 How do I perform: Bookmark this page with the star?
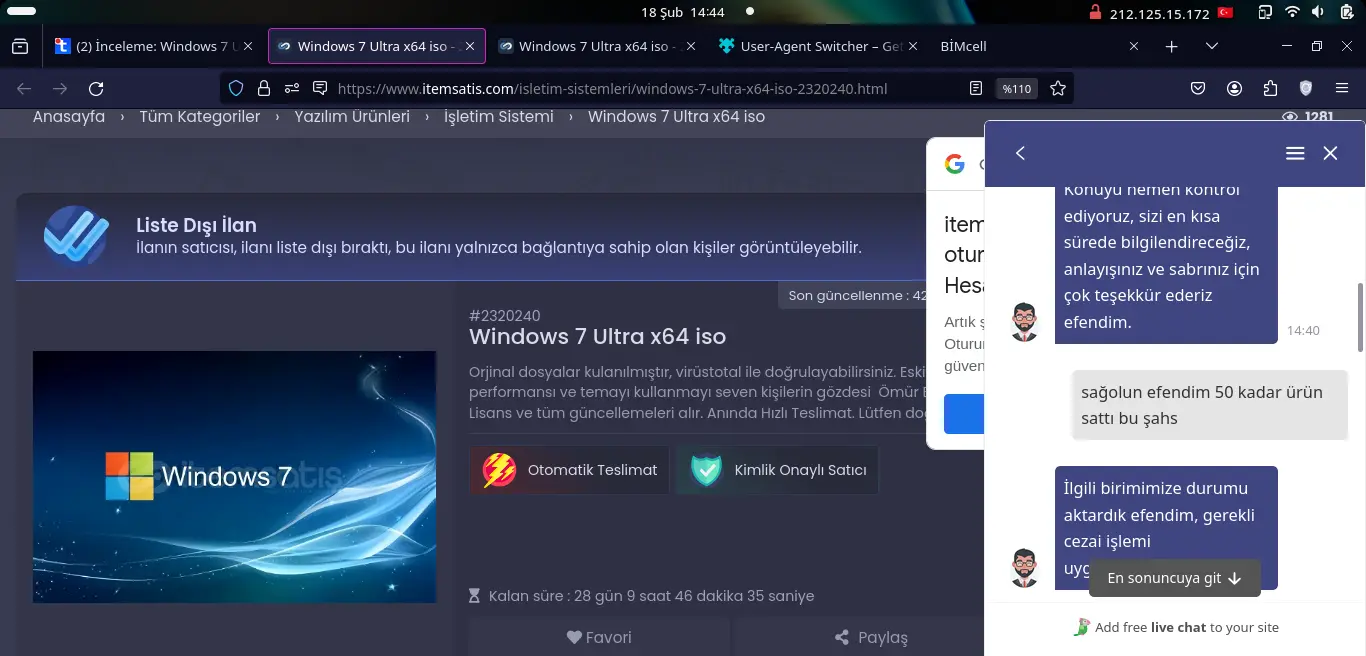pos(1058,88)
